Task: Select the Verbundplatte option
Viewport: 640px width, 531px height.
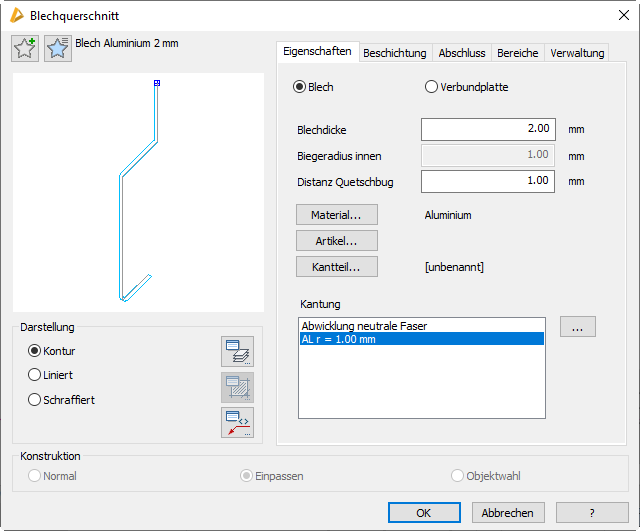Action: (x=432, y=87)
